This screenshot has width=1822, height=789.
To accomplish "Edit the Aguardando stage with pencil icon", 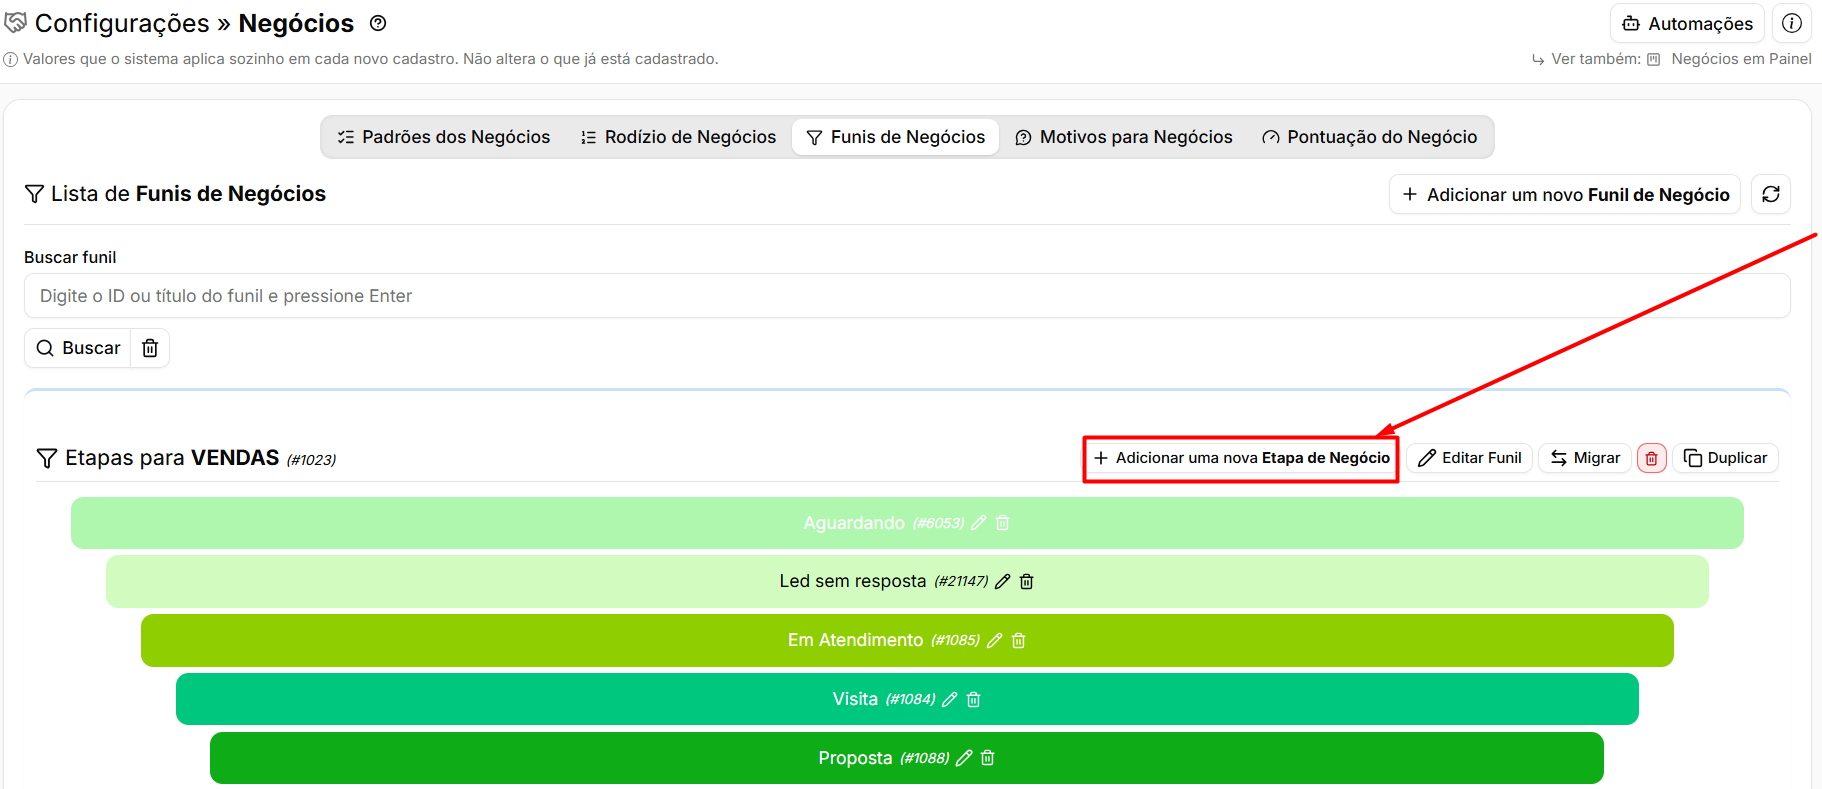I will click(x=979, y=523).
